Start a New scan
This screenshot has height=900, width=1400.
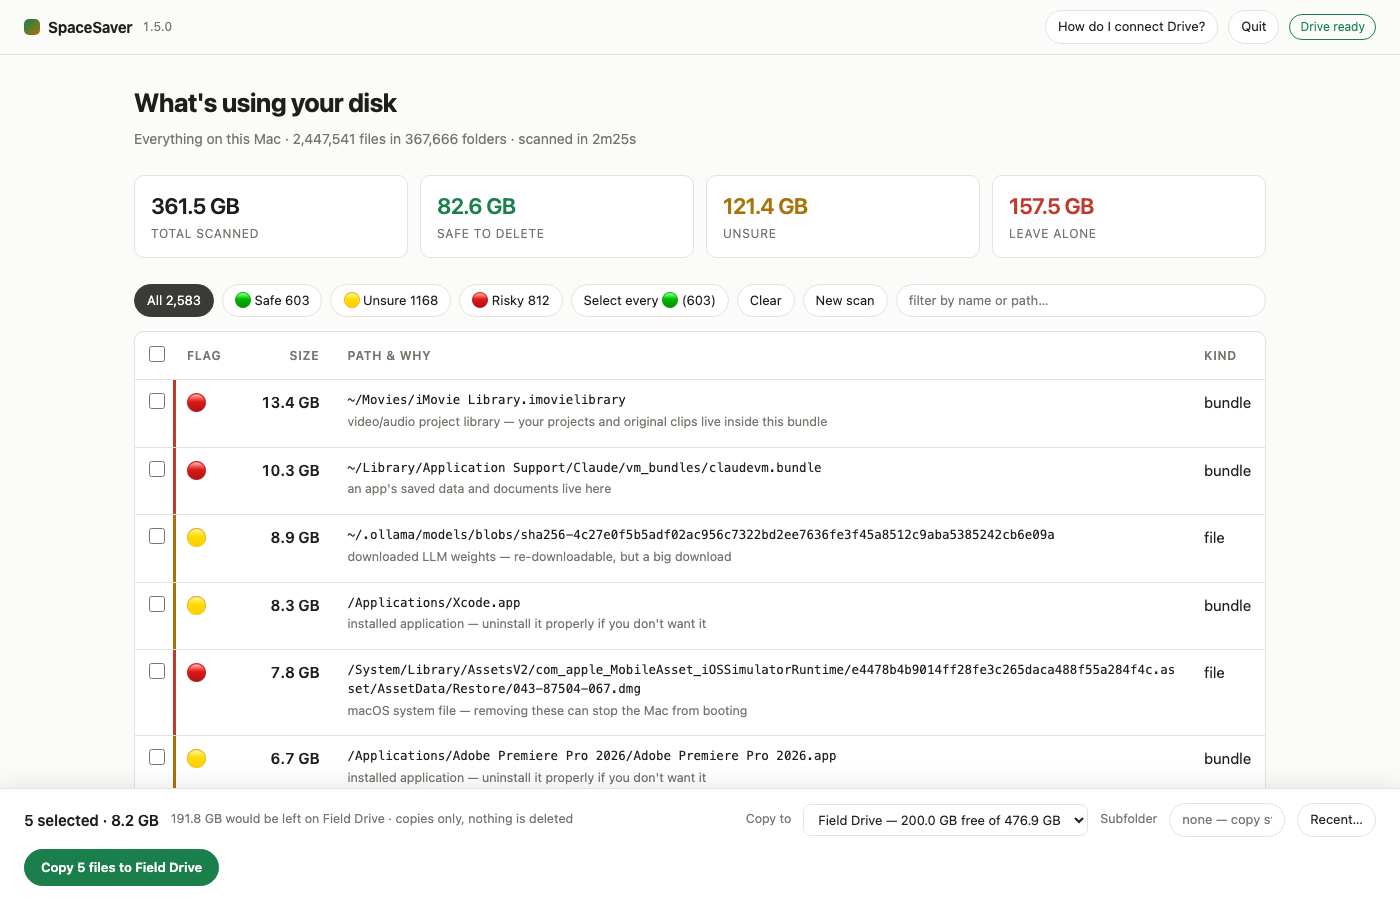[x=845, y=301]
